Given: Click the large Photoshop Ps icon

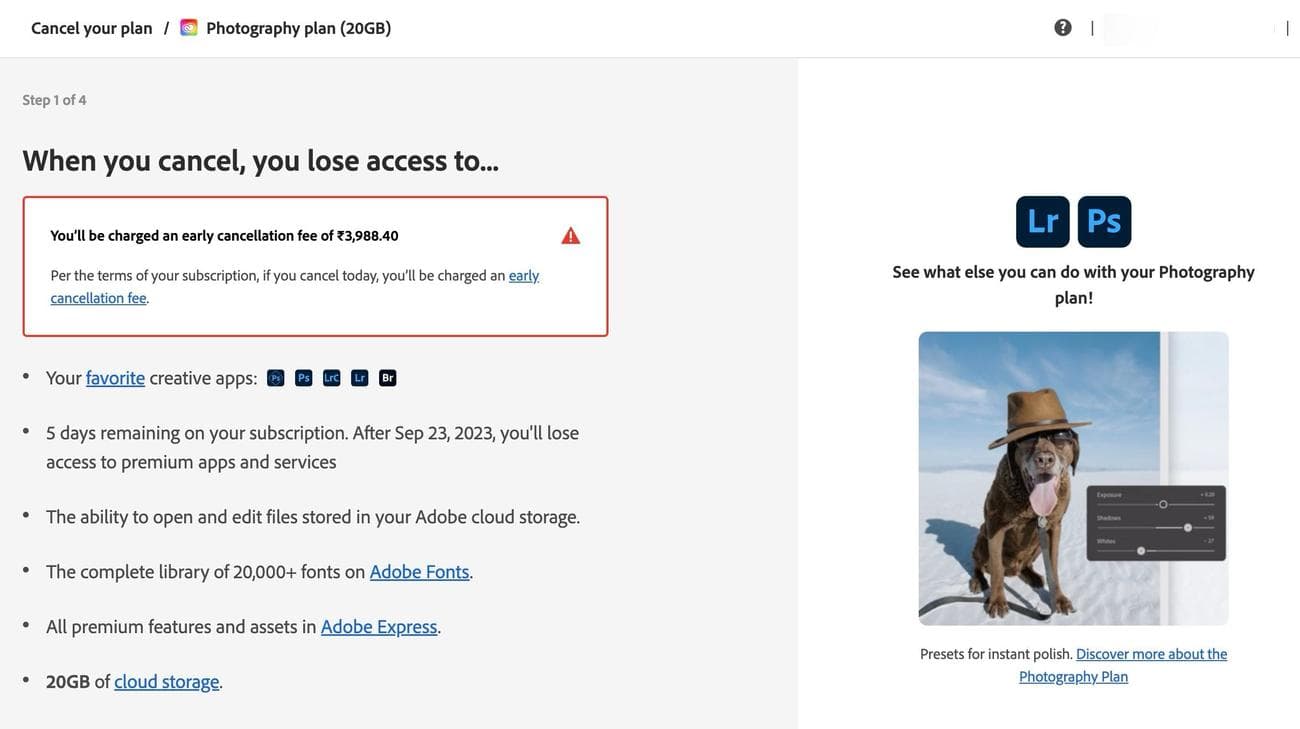Looking at the screenshot, I should click(x=1104, y=222).
